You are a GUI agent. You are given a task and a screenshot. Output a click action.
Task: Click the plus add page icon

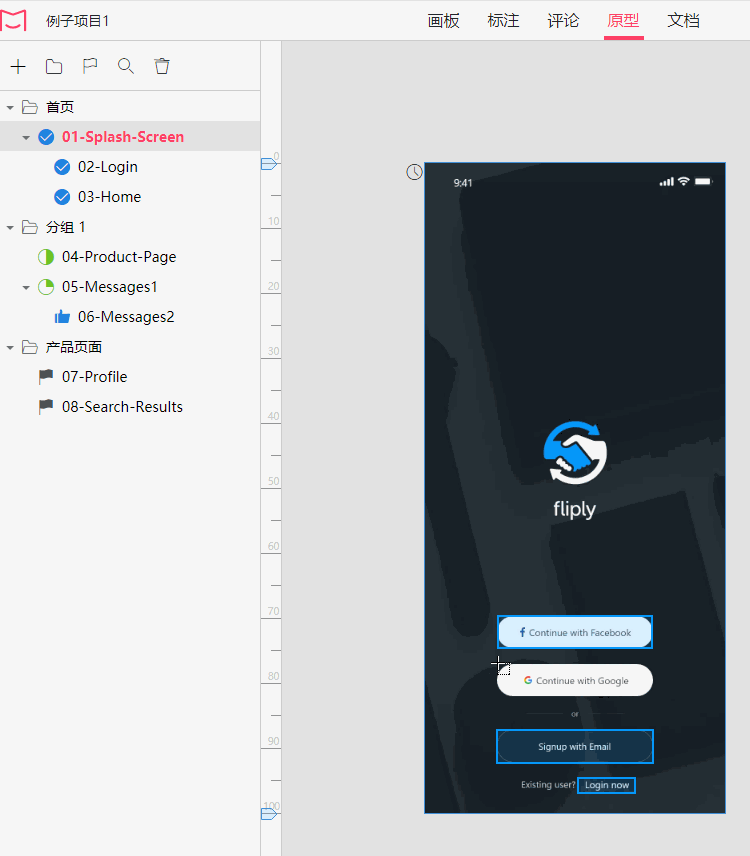tap(18, 67)
